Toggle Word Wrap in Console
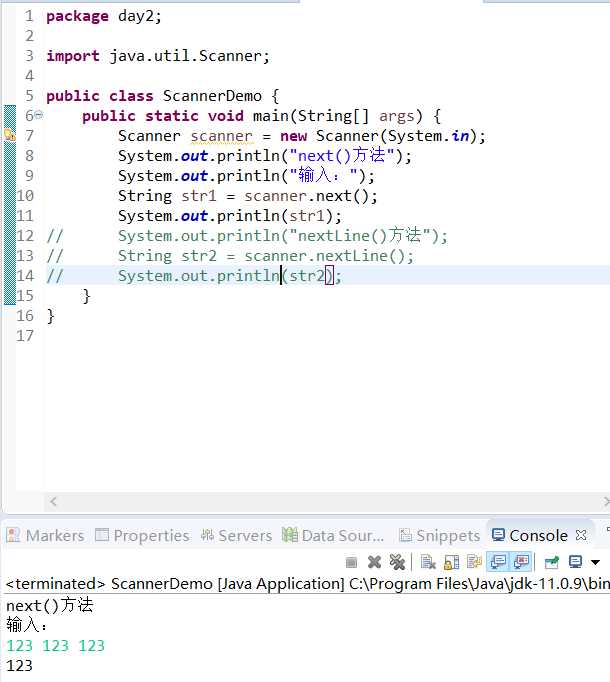Screen dimensions: 610x682 coord(474,562)
